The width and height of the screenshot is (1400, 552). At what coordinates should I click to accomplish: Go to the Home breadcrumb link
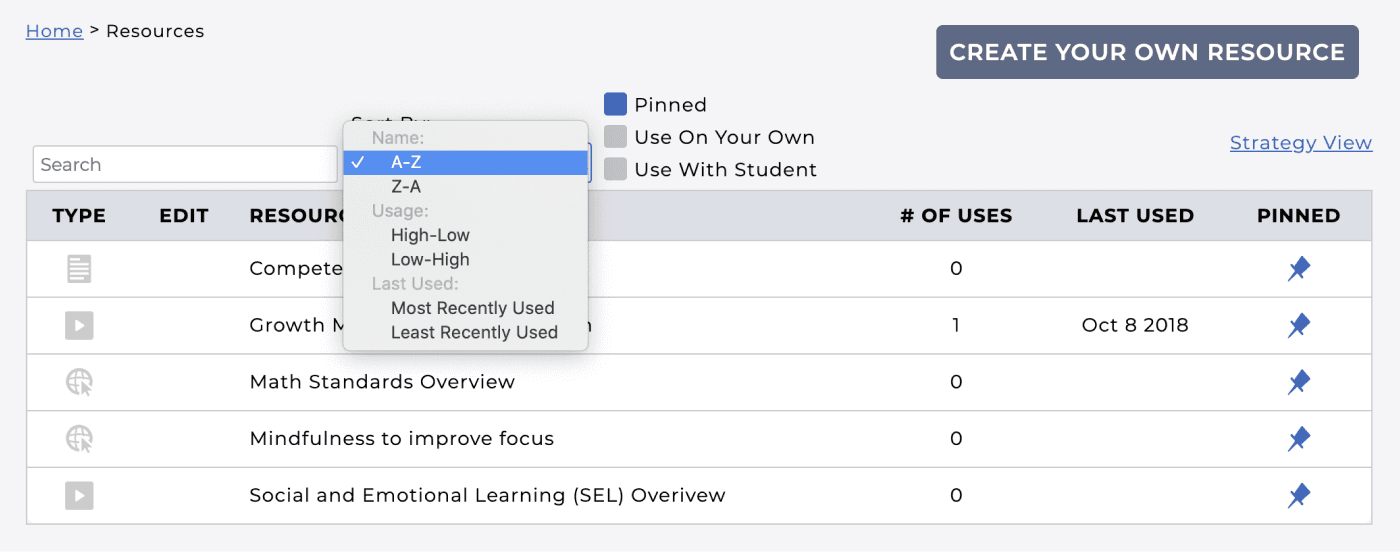(54, 31)
